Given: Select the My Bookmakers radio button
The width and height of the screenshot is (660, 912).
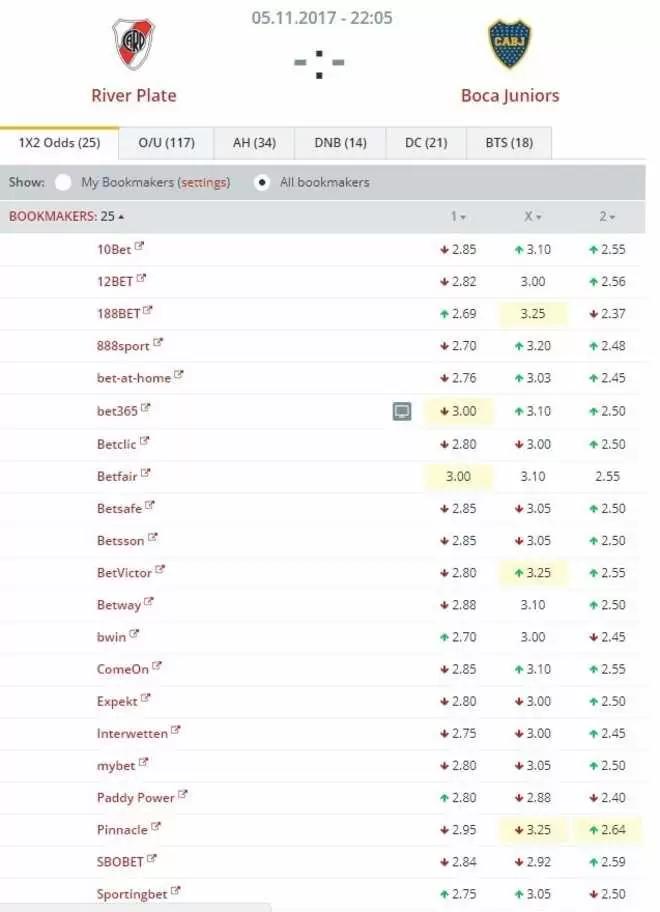Looking at the screenshot, I should pos(64,183).
